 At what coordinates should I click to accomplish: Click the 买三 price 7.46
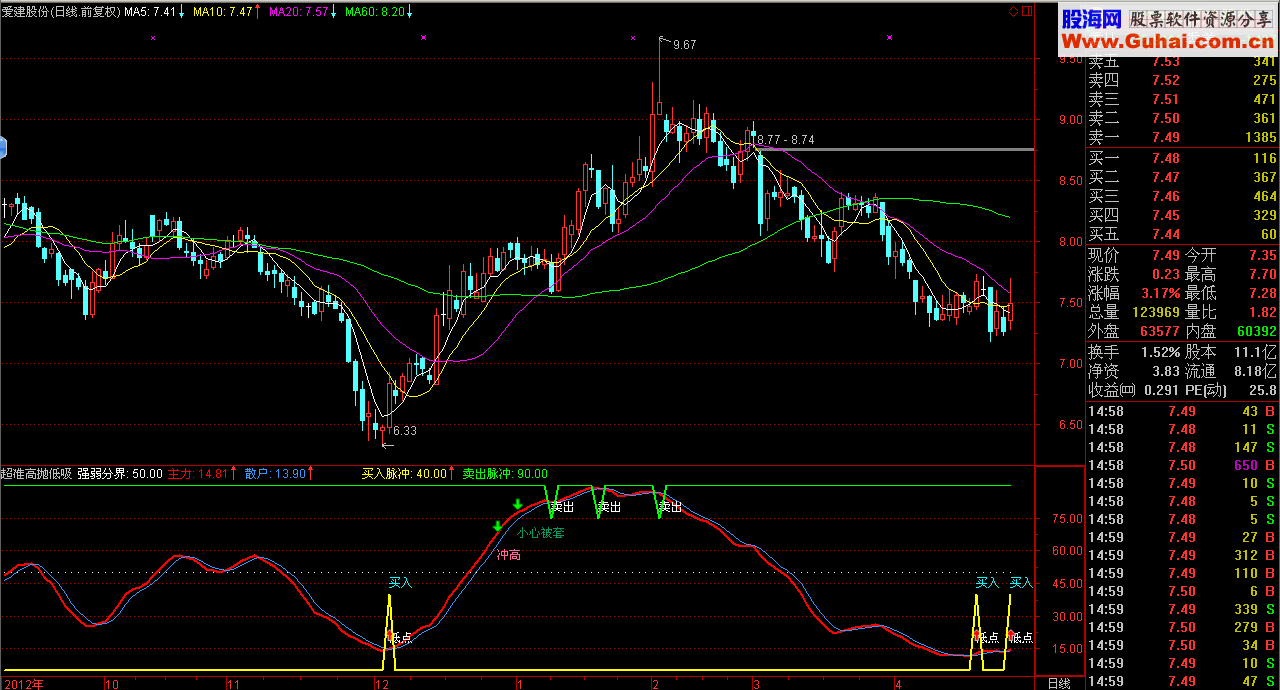pyautogui.click(x=1165, y=196)
